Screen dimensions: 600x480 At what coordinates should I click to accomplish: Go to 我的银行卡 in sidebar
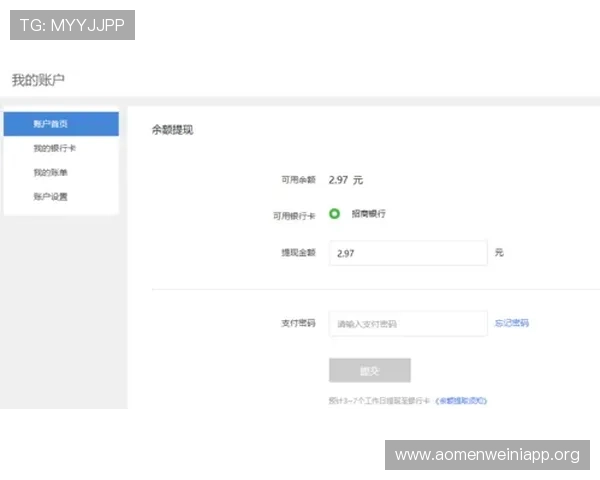point(54,148)
